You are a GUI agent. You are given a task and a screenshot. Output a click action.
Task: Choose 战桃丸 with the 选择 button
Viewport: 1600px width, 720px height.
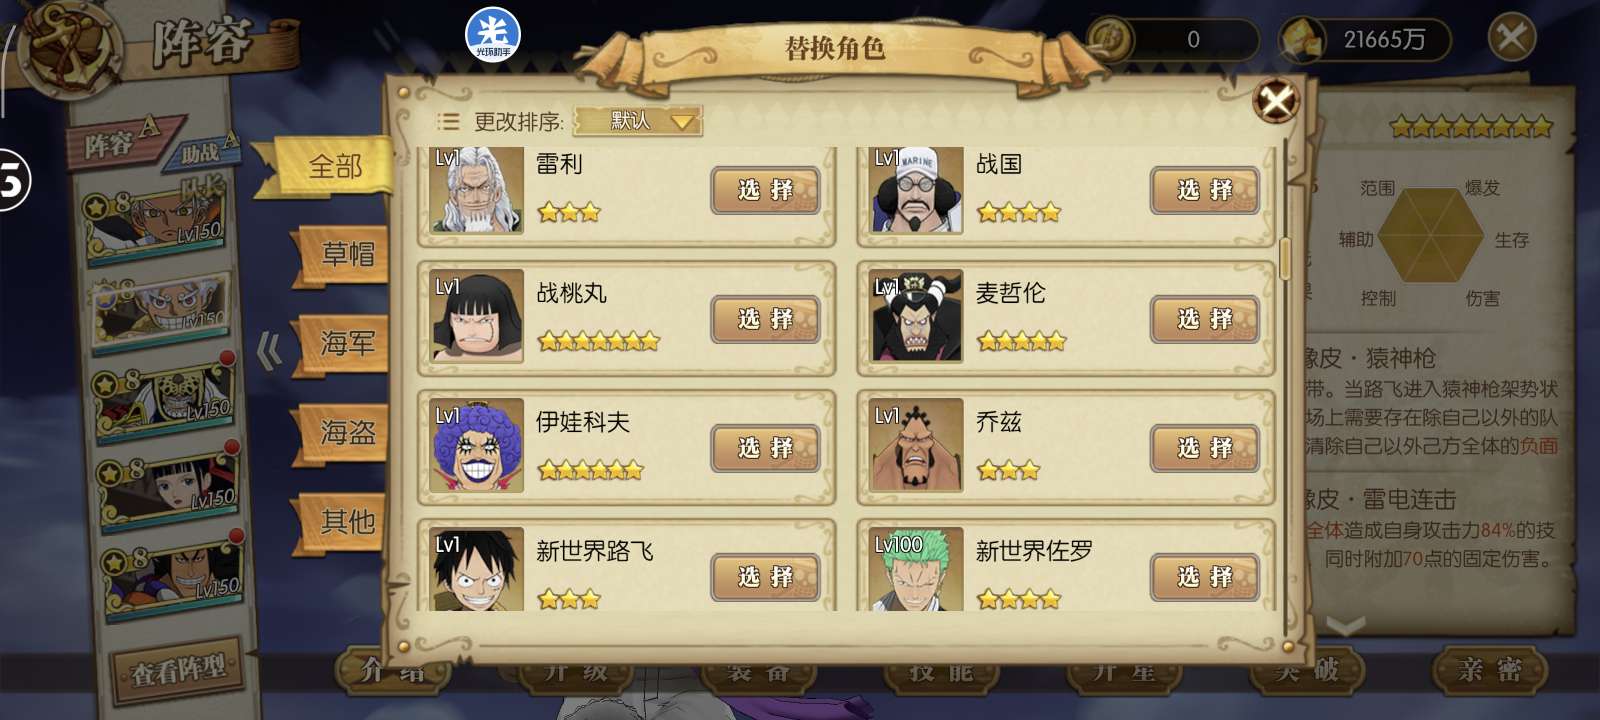[x=765, y=319]
